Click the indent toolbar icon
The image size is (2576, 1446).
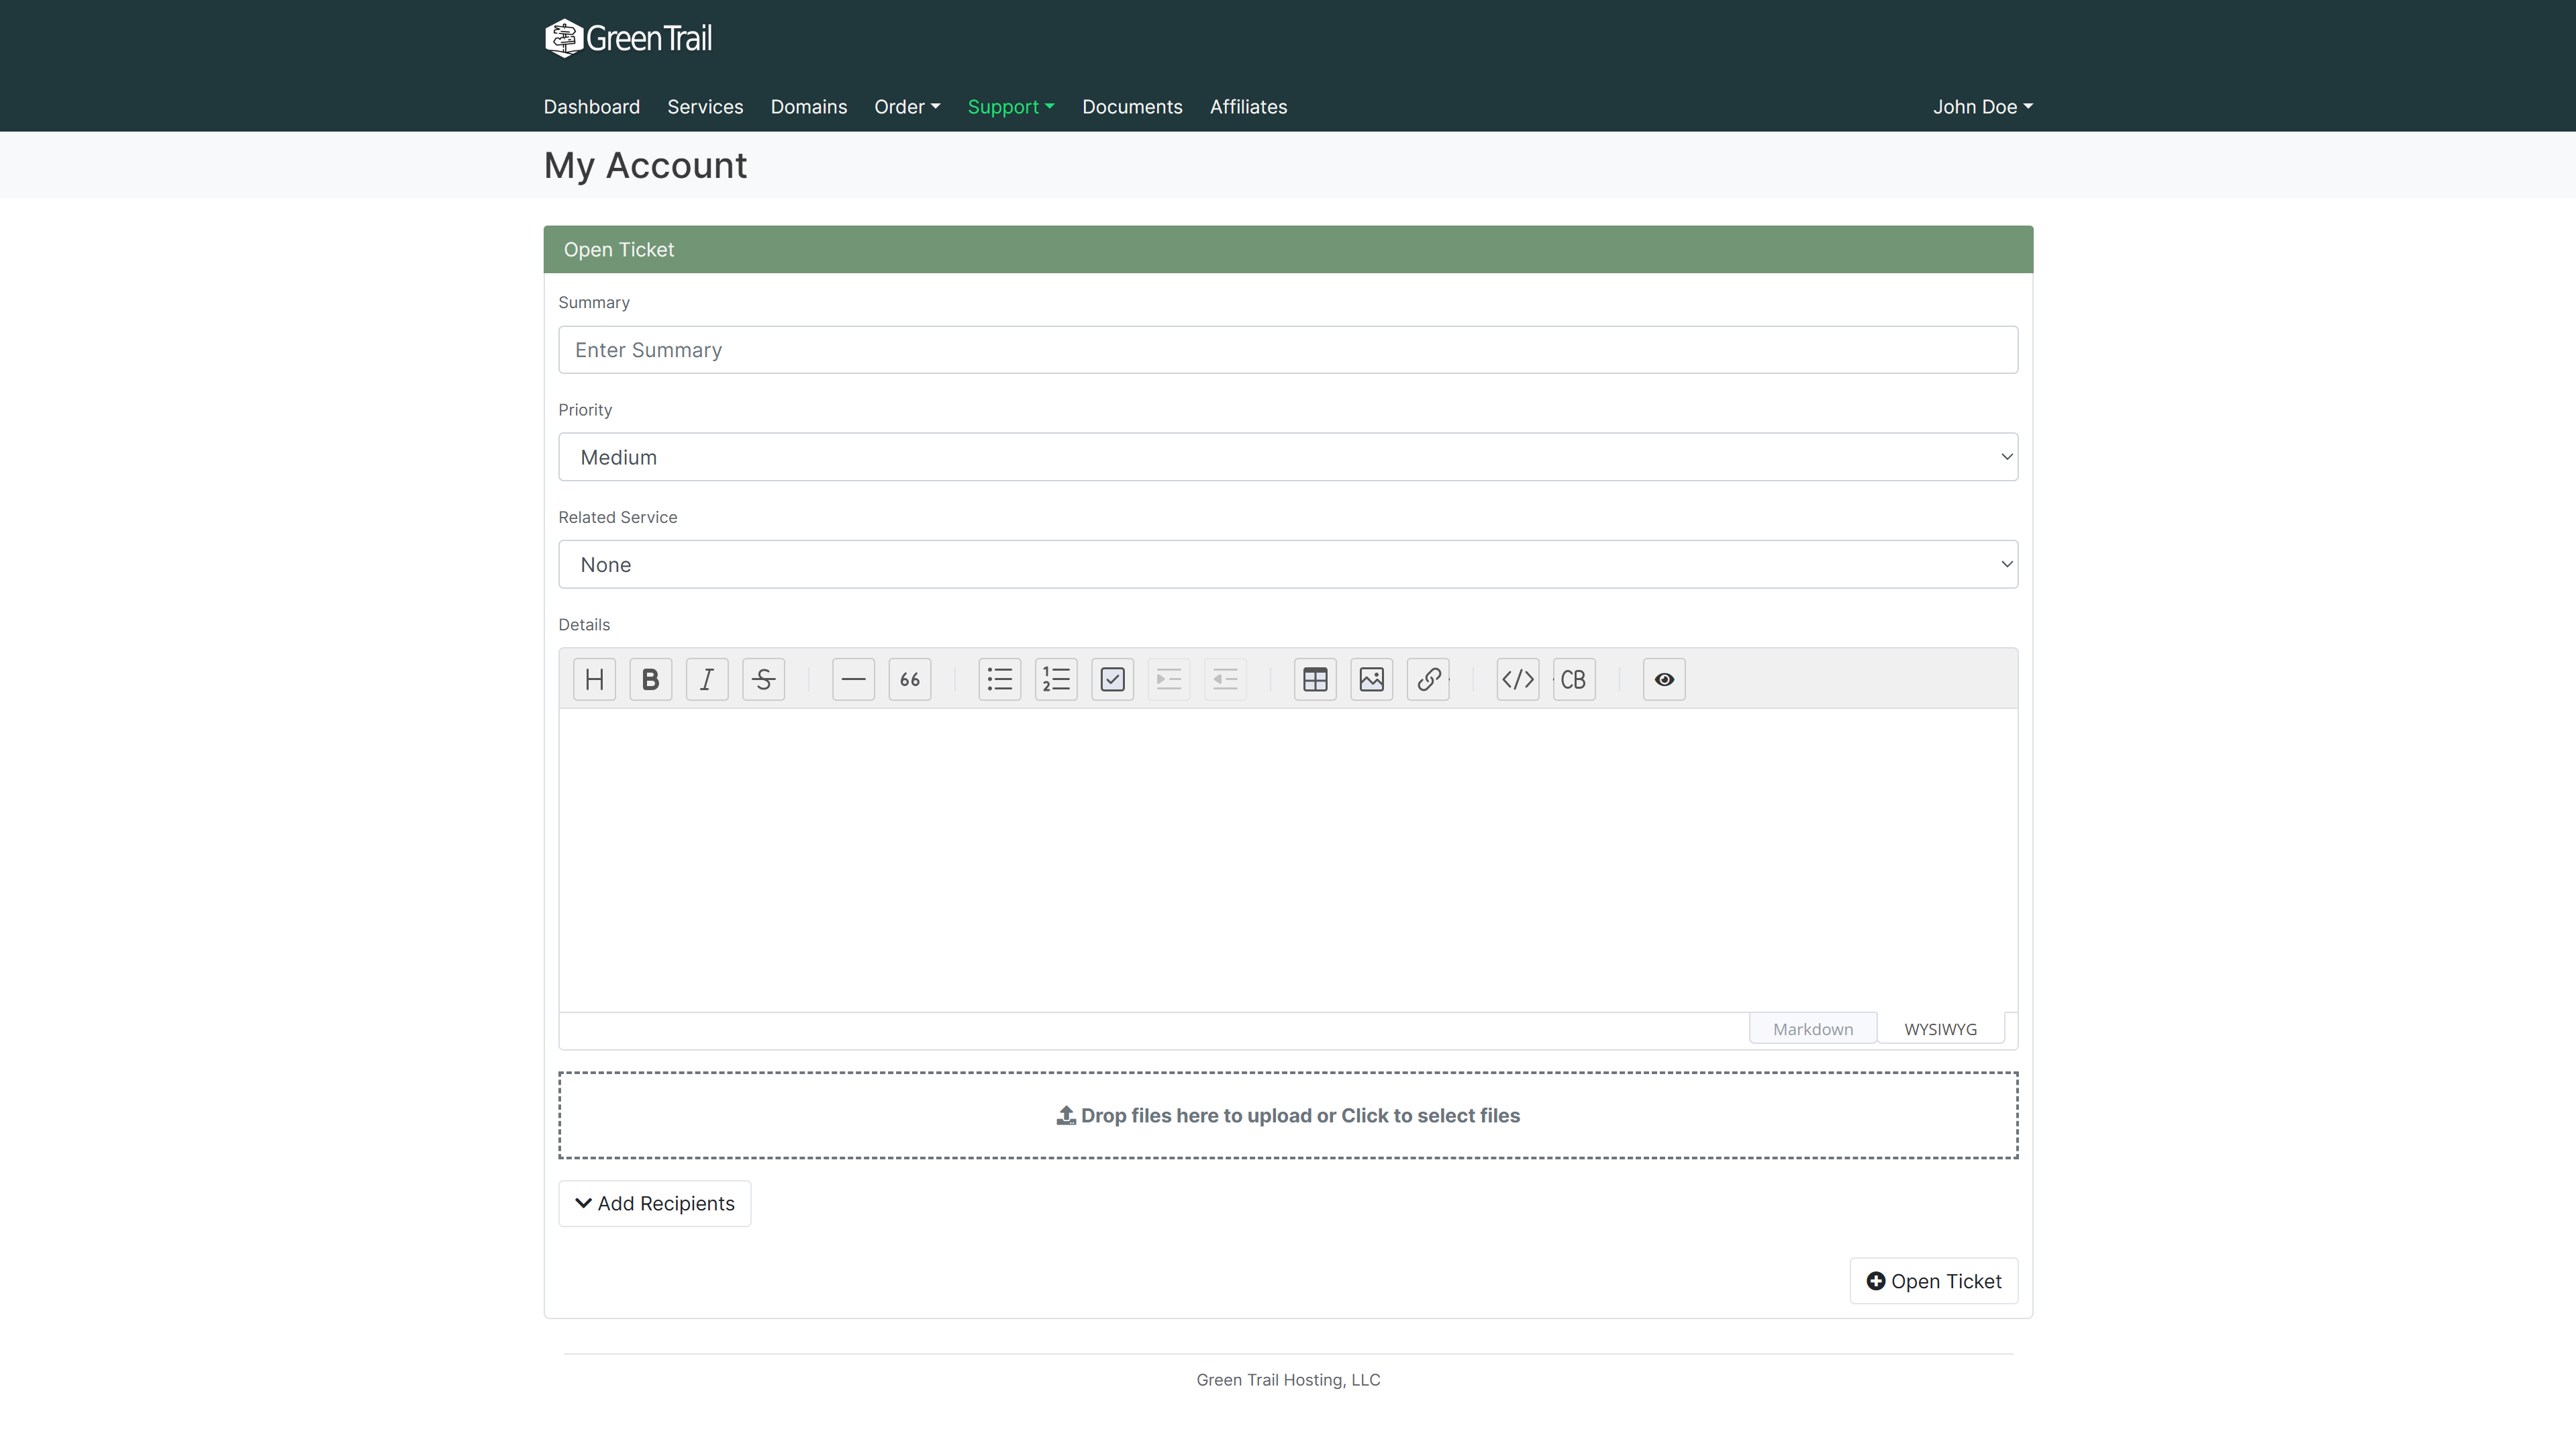[1169, 680]
